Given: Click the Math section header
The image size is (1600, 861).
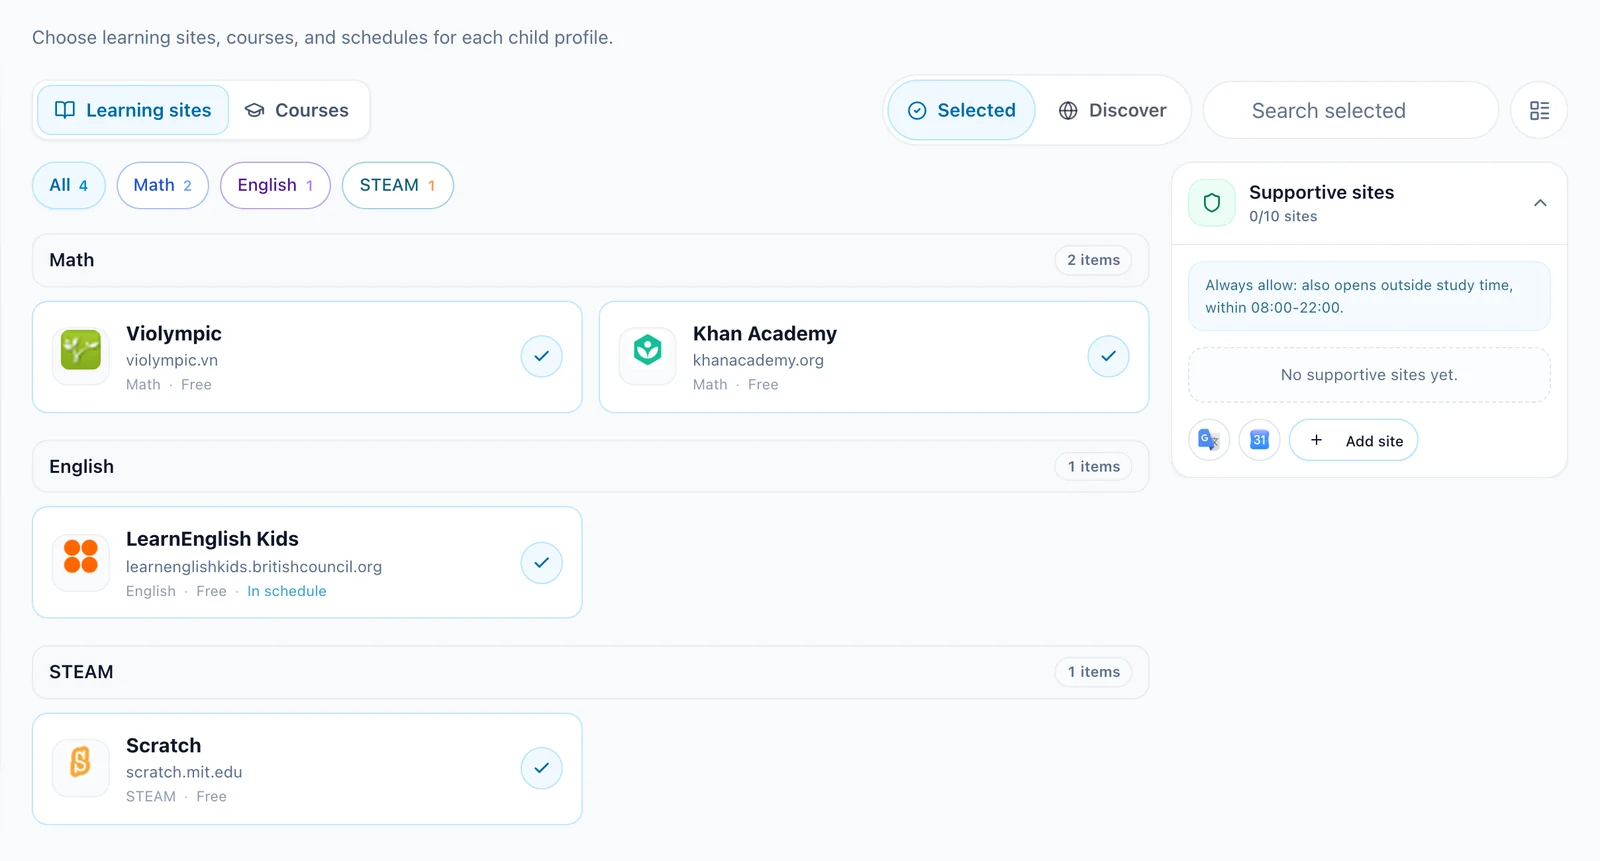Looking at the screenshot, I should coord(591,260).
